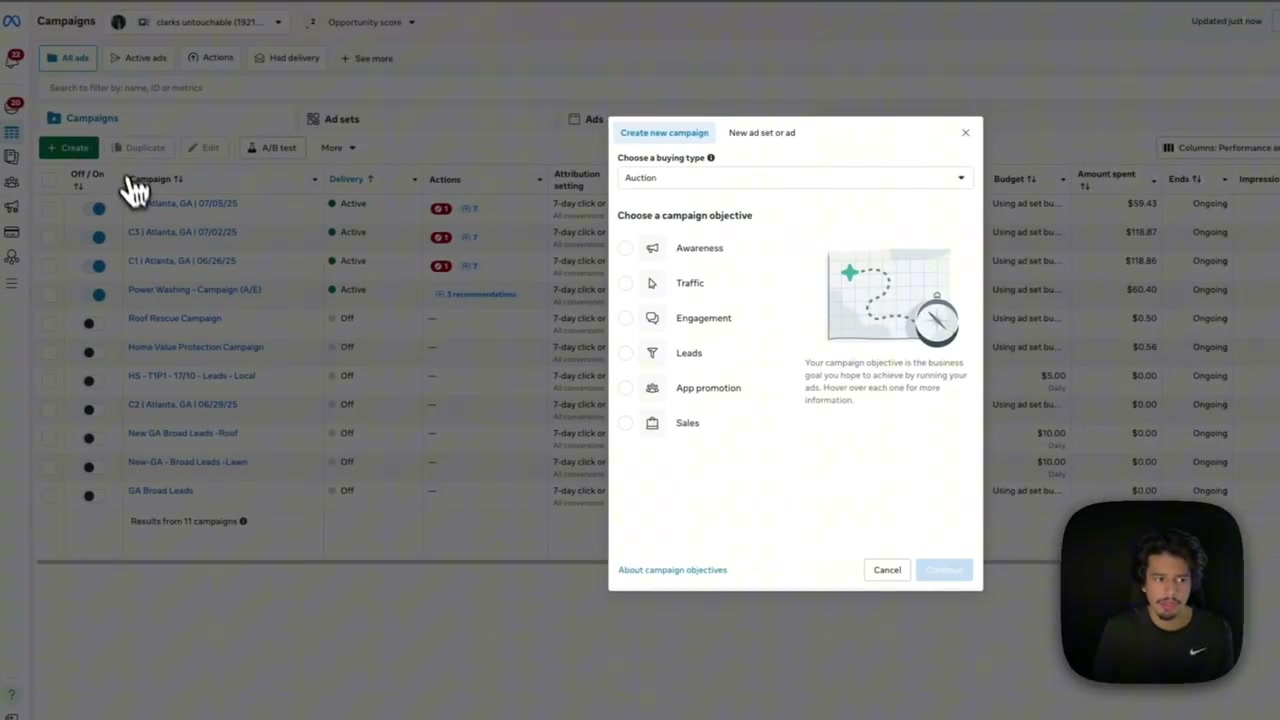Select the Leads objective radio button
The height and width of the screenshot is (720, 1280).
click(x=626, y=353)
